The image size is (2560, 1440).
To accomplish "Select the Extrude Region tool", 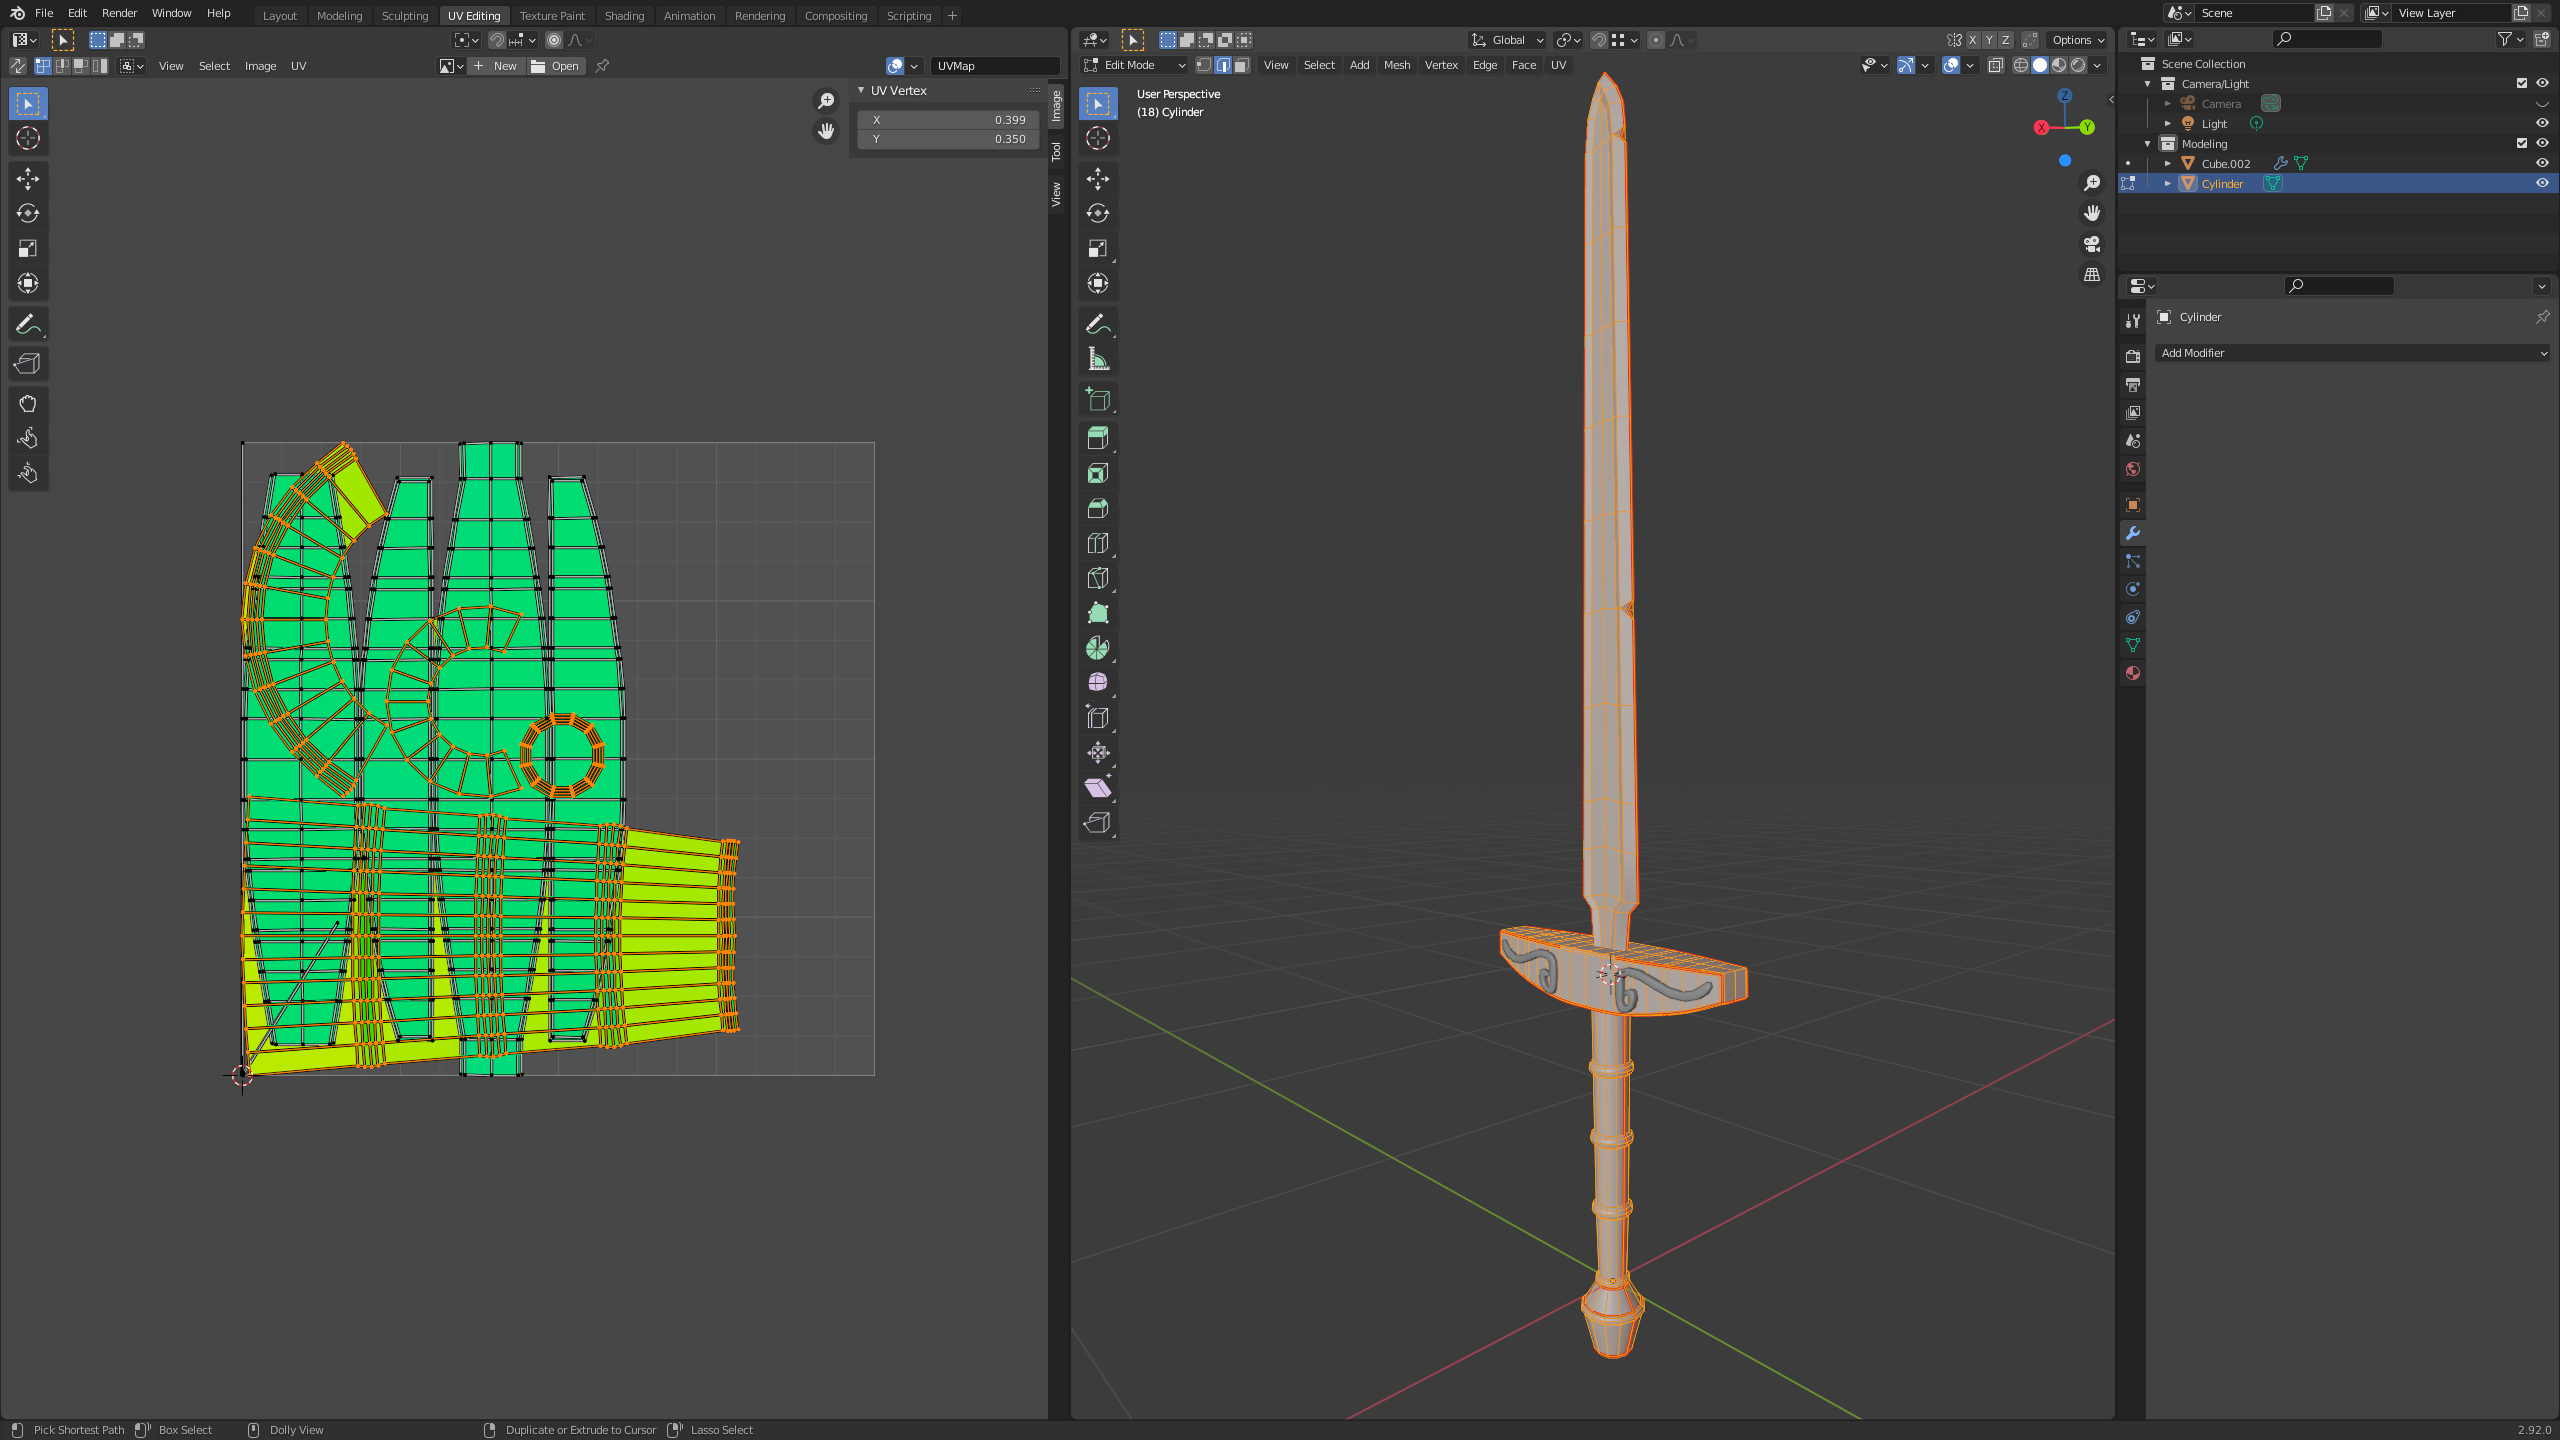I will click(1097, 438).
